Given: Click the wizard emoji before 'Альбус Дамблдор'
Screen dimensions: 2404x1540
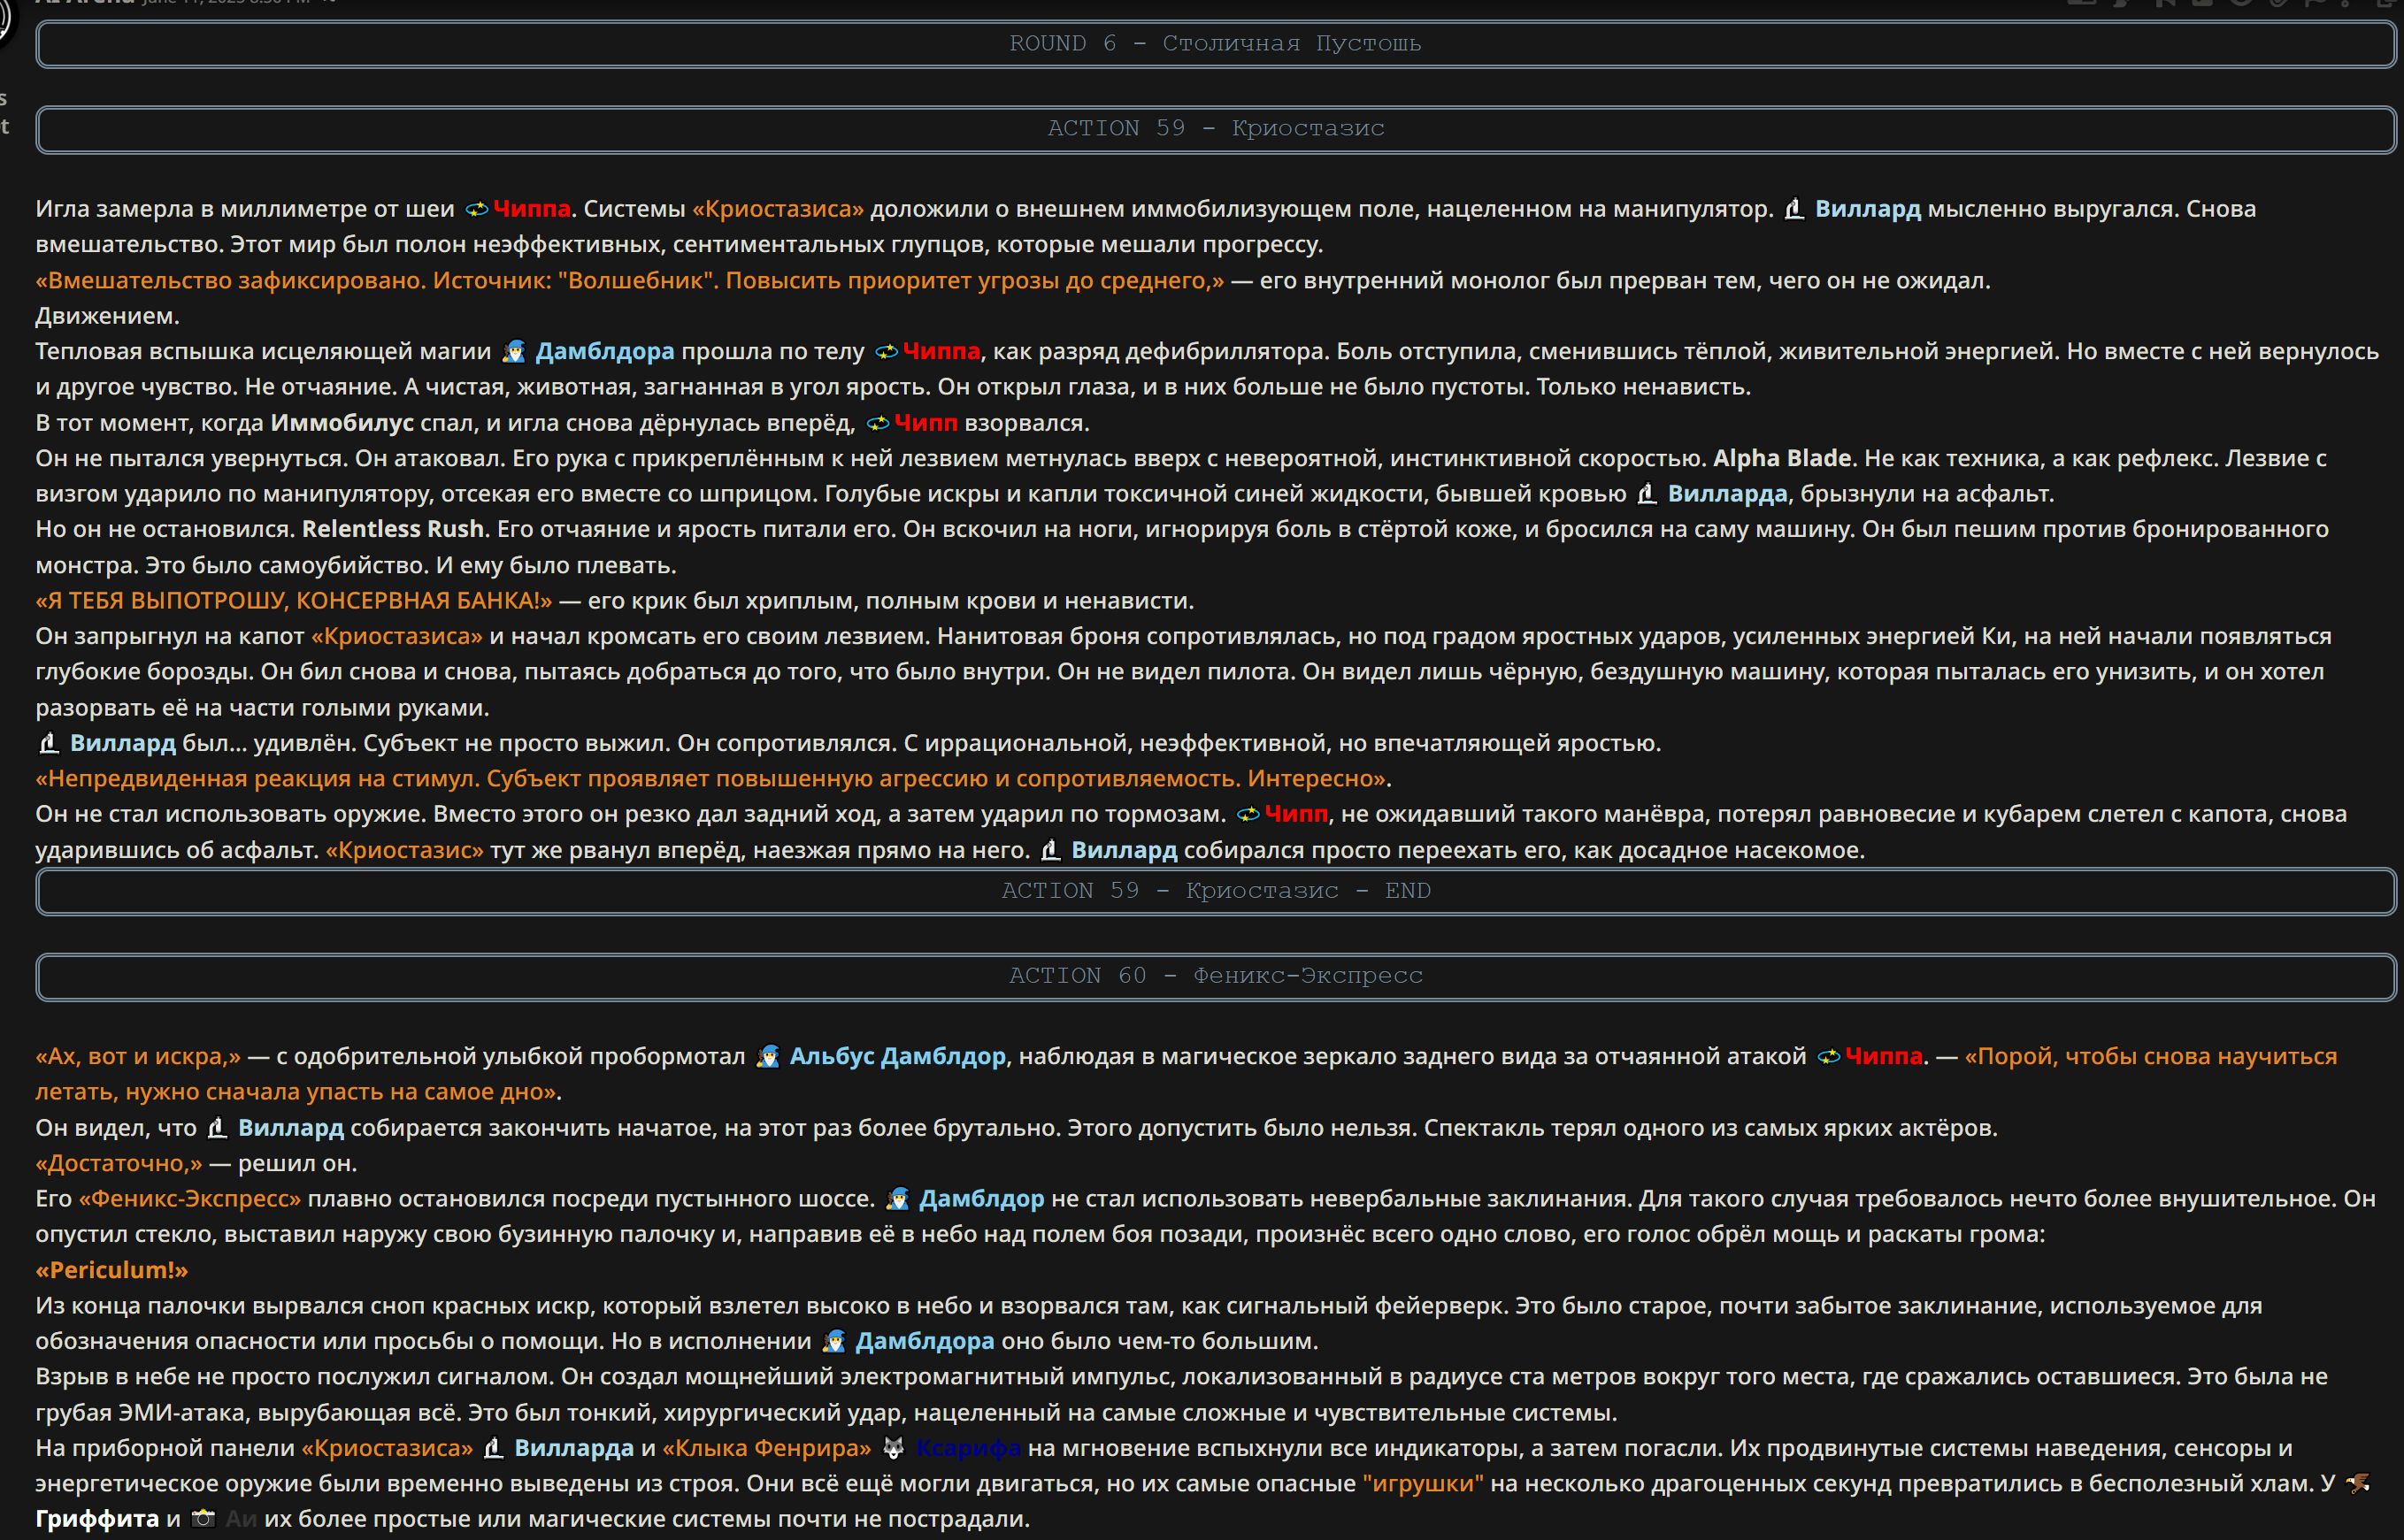Looking at the screenshot, I should (x=768, y=1056).
